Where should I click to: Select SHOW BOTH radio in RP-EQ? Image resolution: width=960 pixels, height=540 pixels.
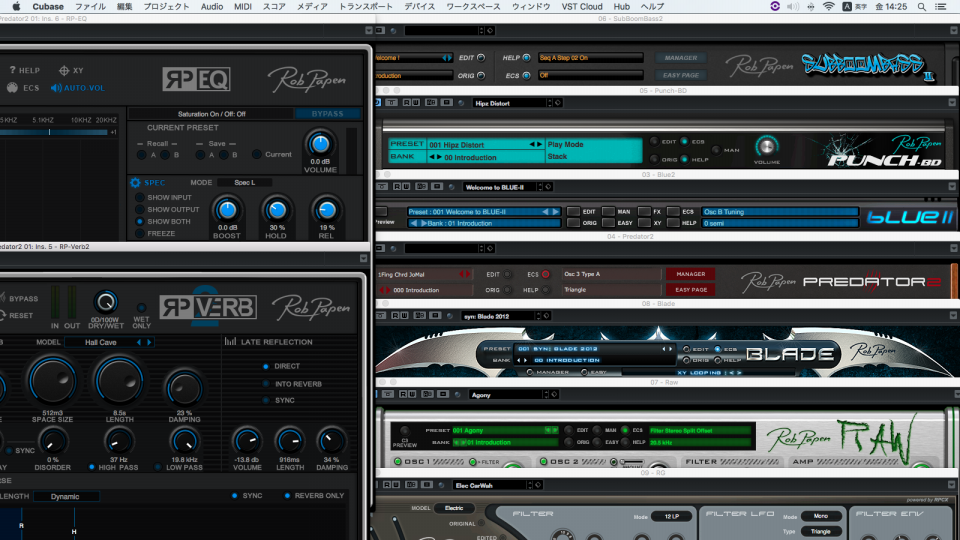tap(140, 222)
